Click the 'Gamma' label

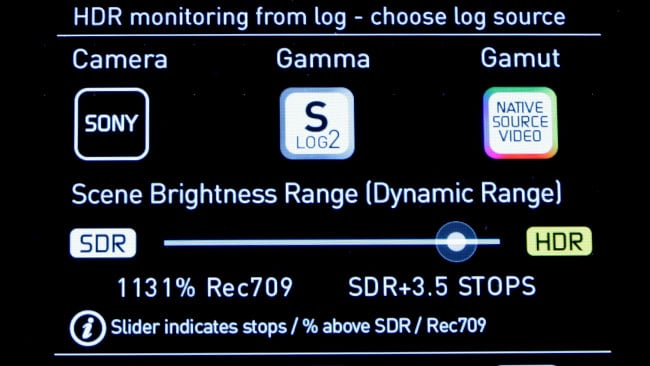[x=323, y=58]
